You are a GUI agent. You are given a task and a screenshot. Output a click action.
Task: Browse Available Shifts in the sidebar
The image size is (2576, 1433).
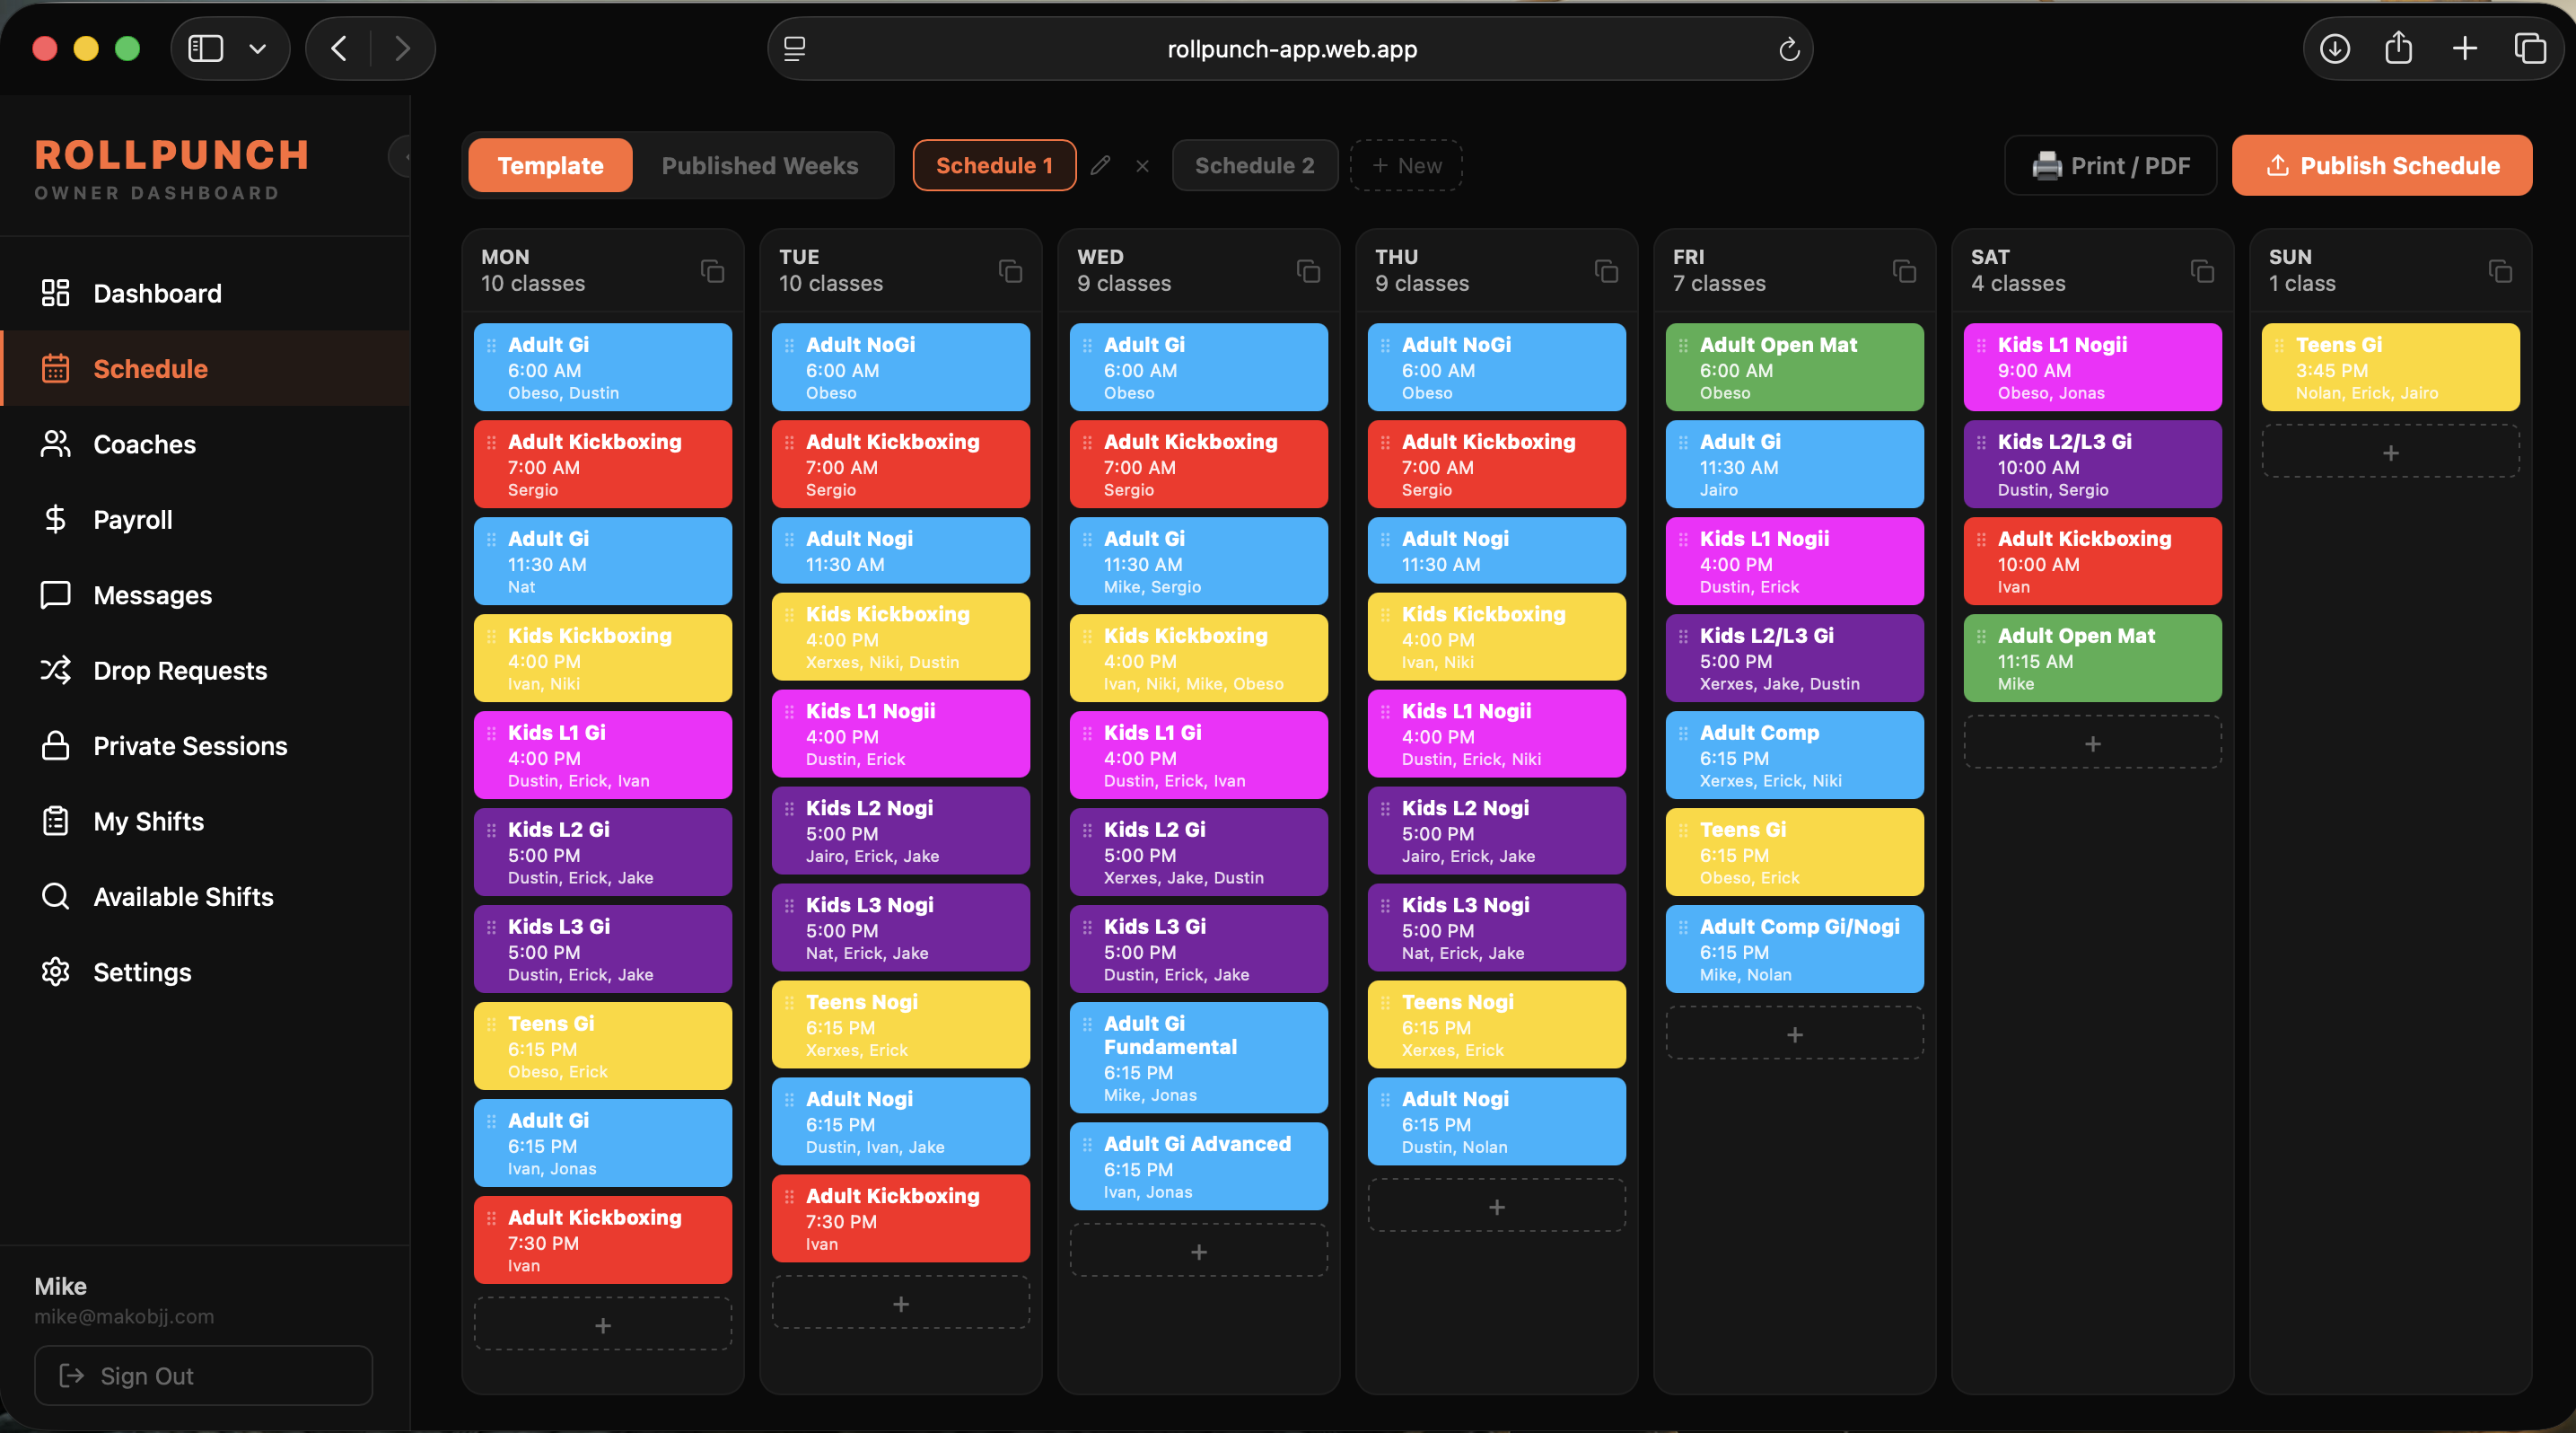click(205, 897)
